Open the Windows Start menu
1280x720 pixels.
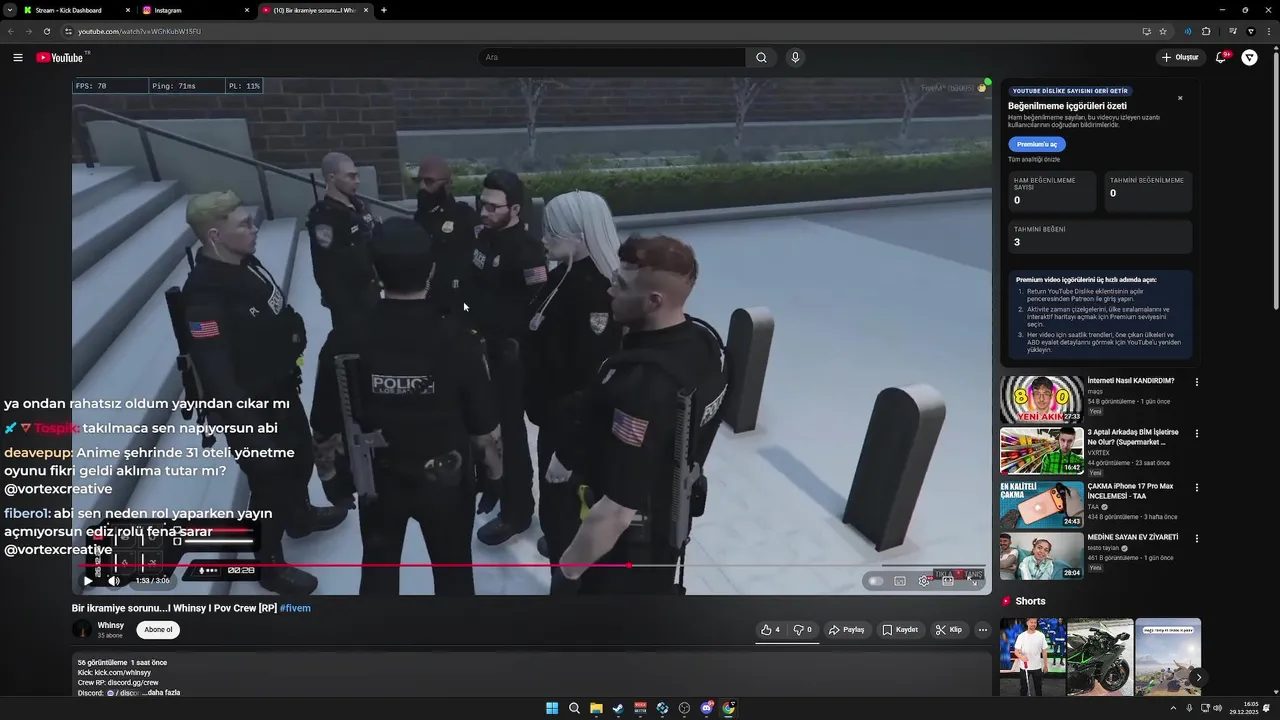552,708
